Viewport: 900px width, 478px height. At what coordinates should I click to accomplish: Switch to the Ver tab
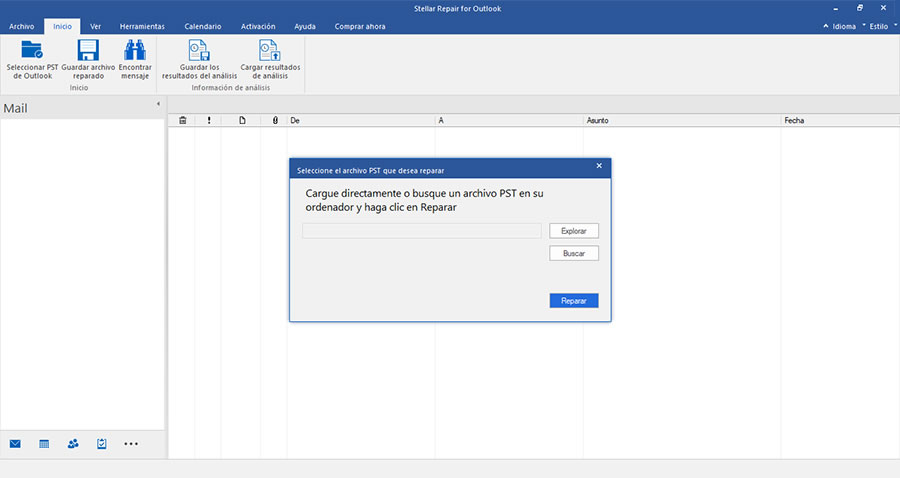95,26
